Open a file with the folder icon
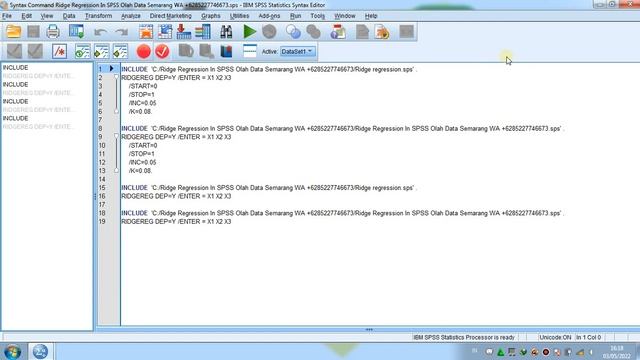 13,31
